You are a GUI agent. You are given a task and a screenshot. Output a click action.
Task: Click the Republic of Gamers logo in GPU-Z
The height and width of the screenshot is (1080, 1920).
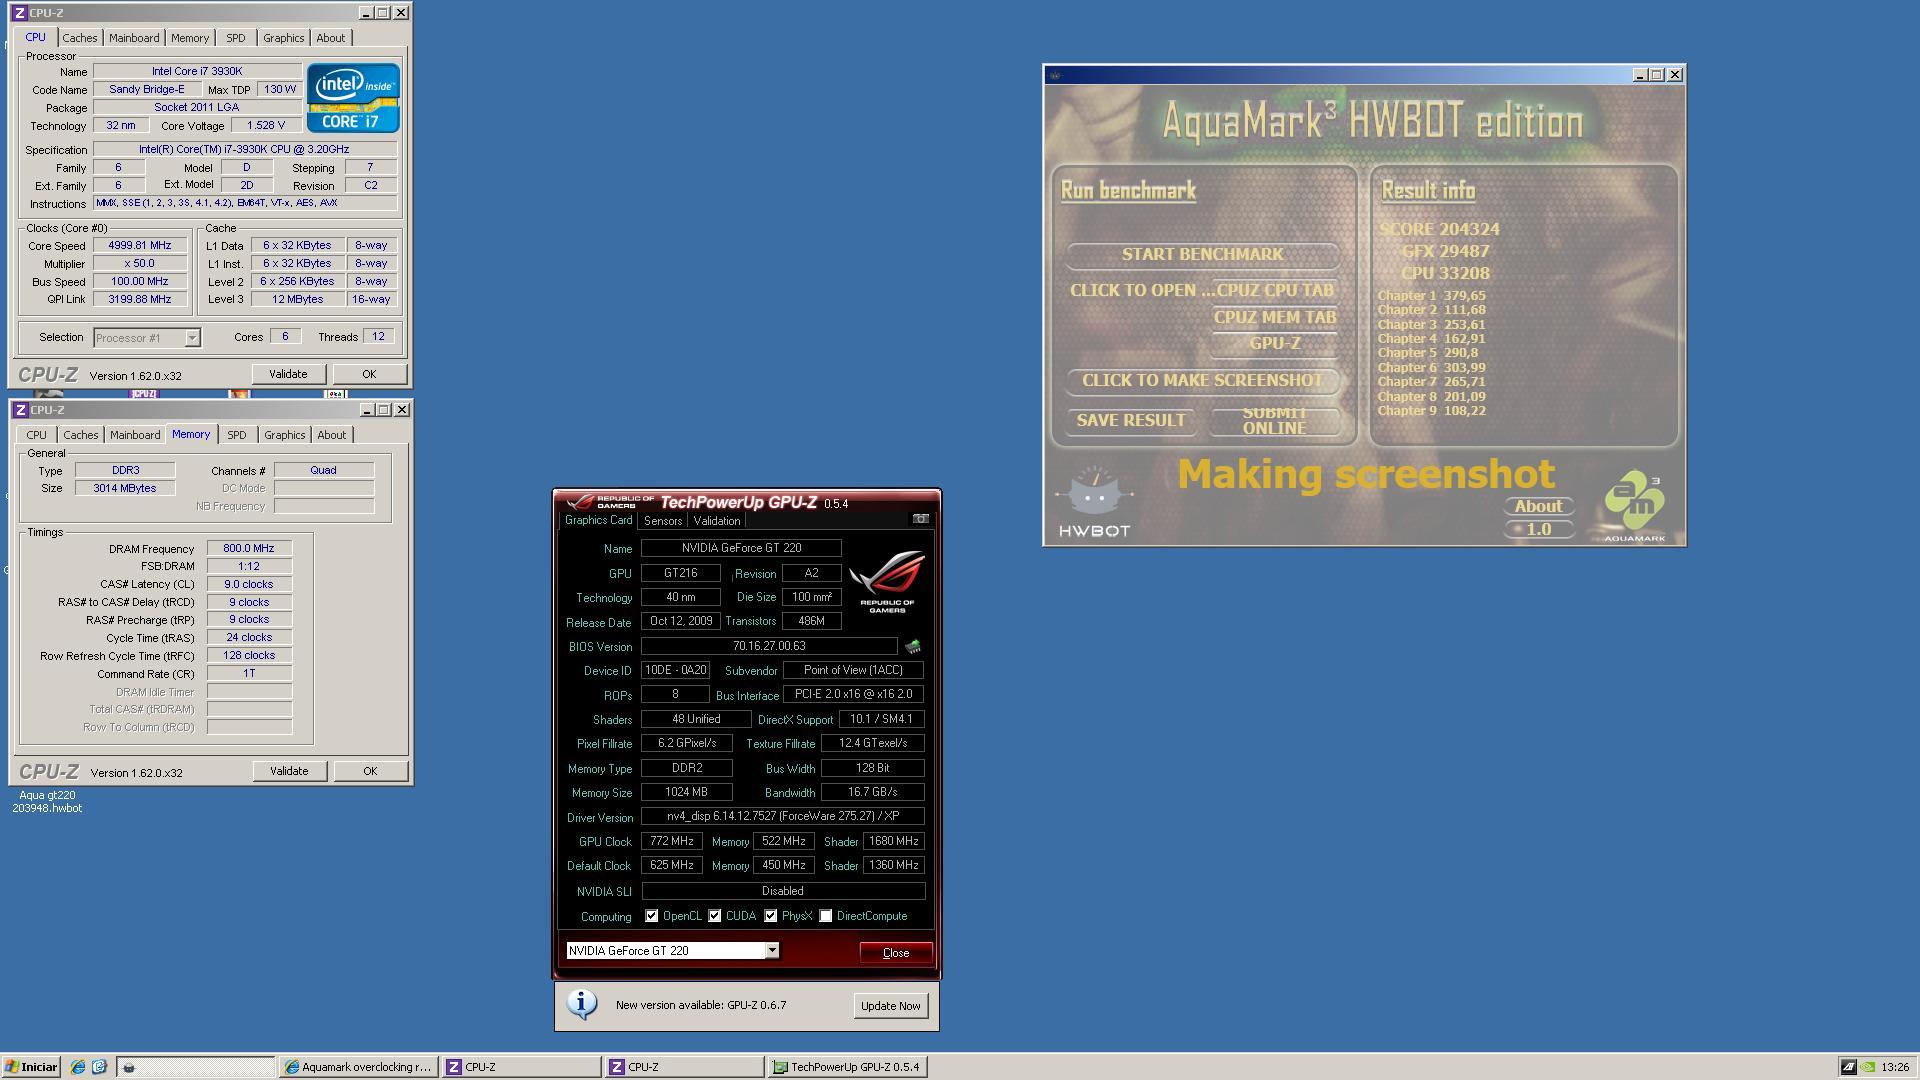[x=886, y=582]
